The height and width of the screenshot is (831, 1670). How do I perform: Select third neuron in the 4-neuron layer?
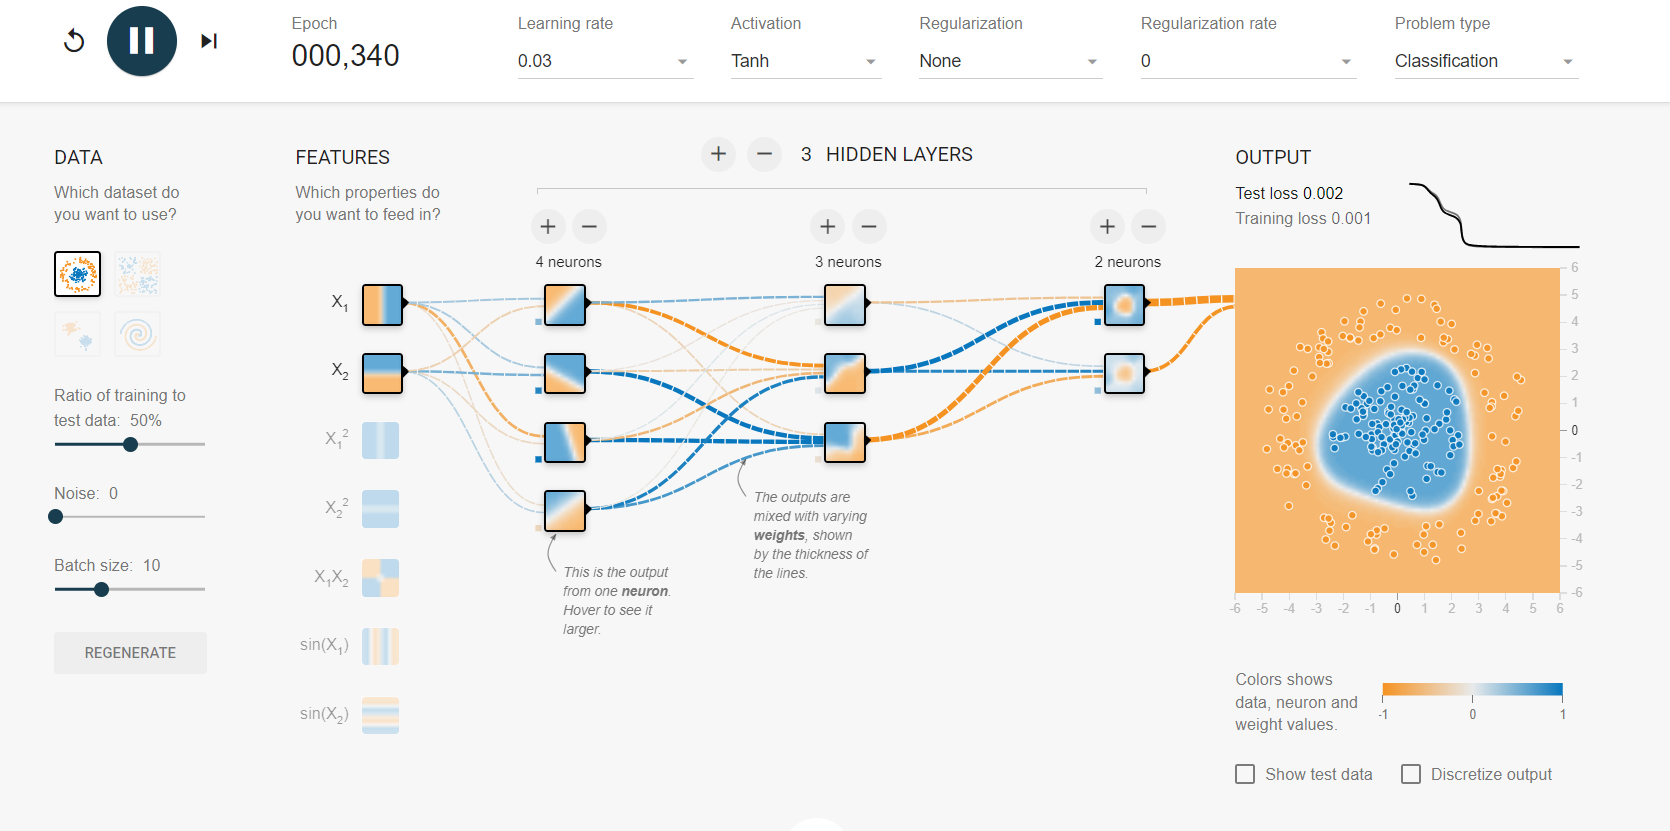click(565, 442)
